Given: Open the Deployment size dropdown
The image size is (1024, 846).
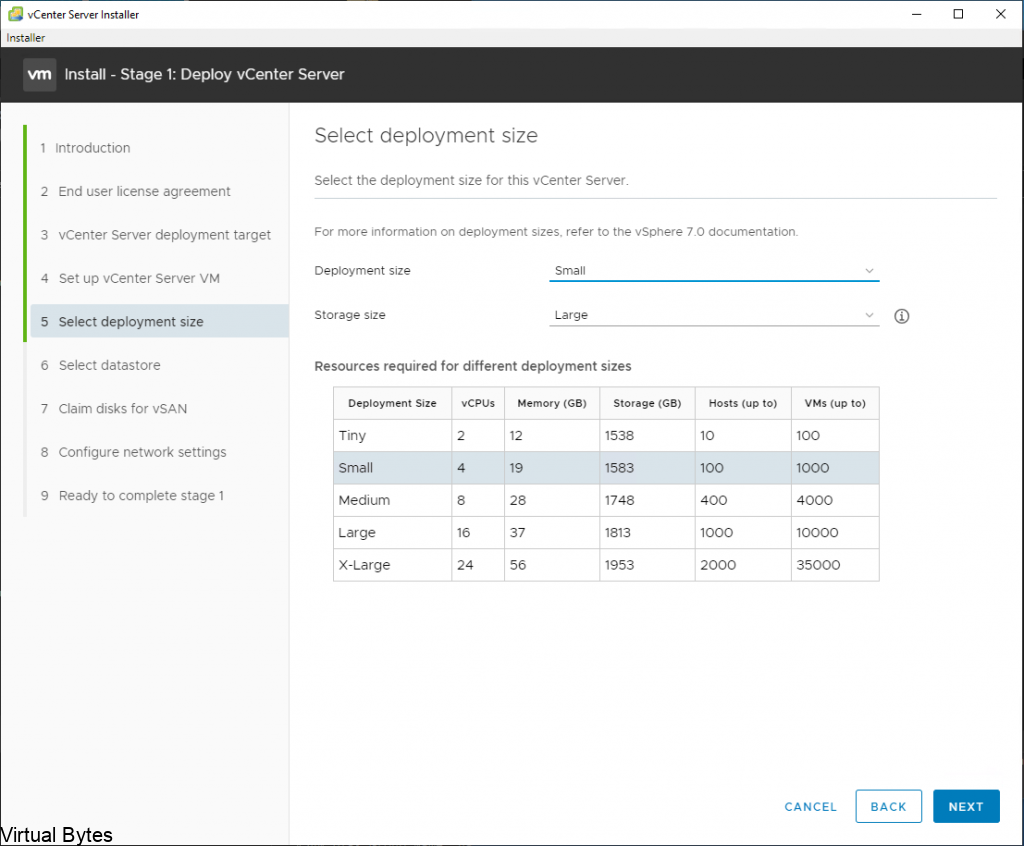Looking at the screenshot, I should pos(714,270).
